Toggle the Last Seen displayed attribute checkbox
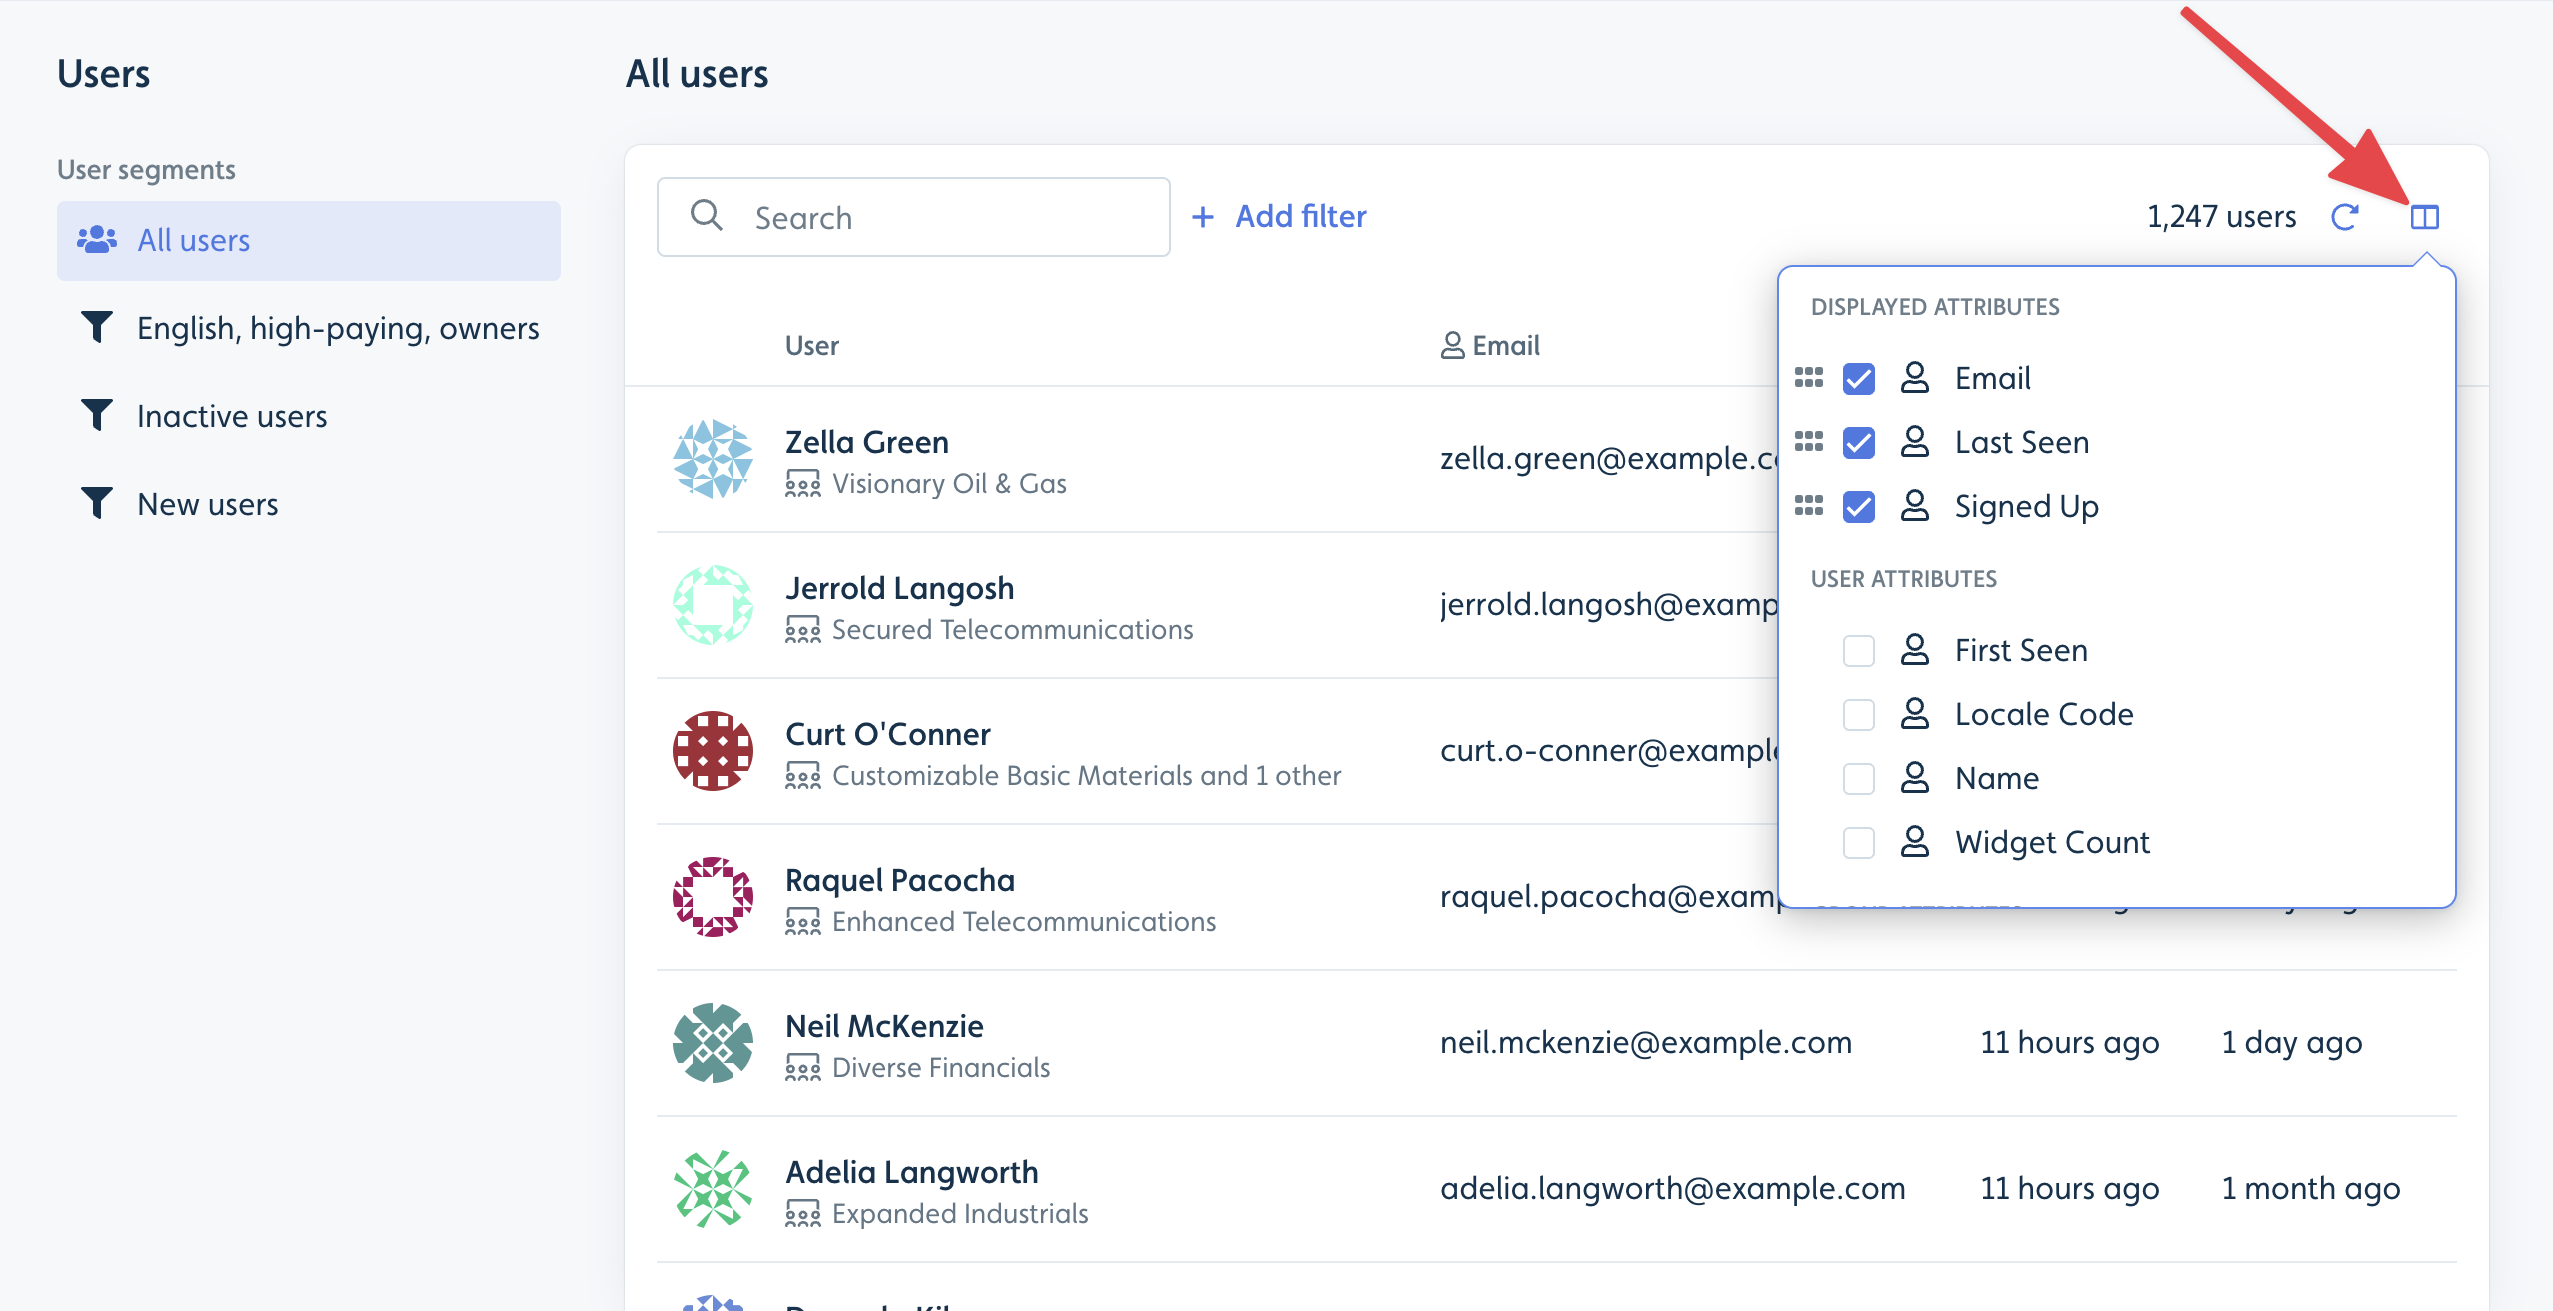2553x1311 pixels. pyautogui.click(x=1861, y=441)
